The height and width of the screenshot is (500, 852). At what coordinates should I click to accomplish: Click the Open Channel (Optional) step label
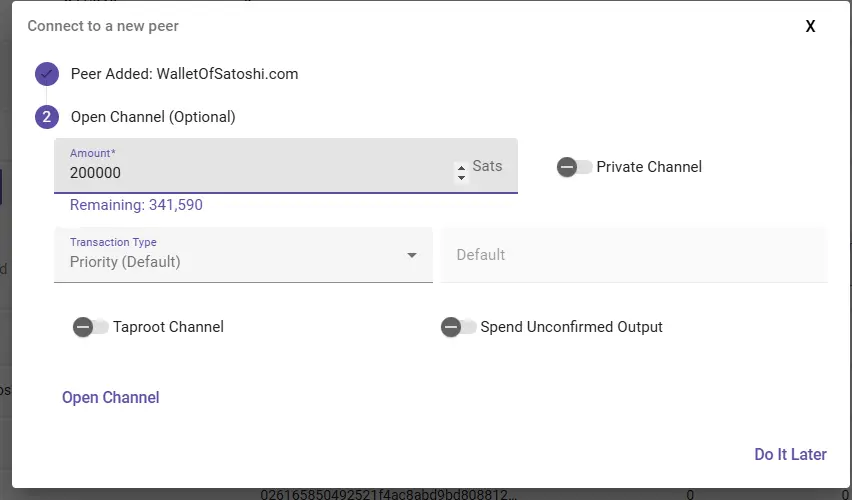pos(153,117)
